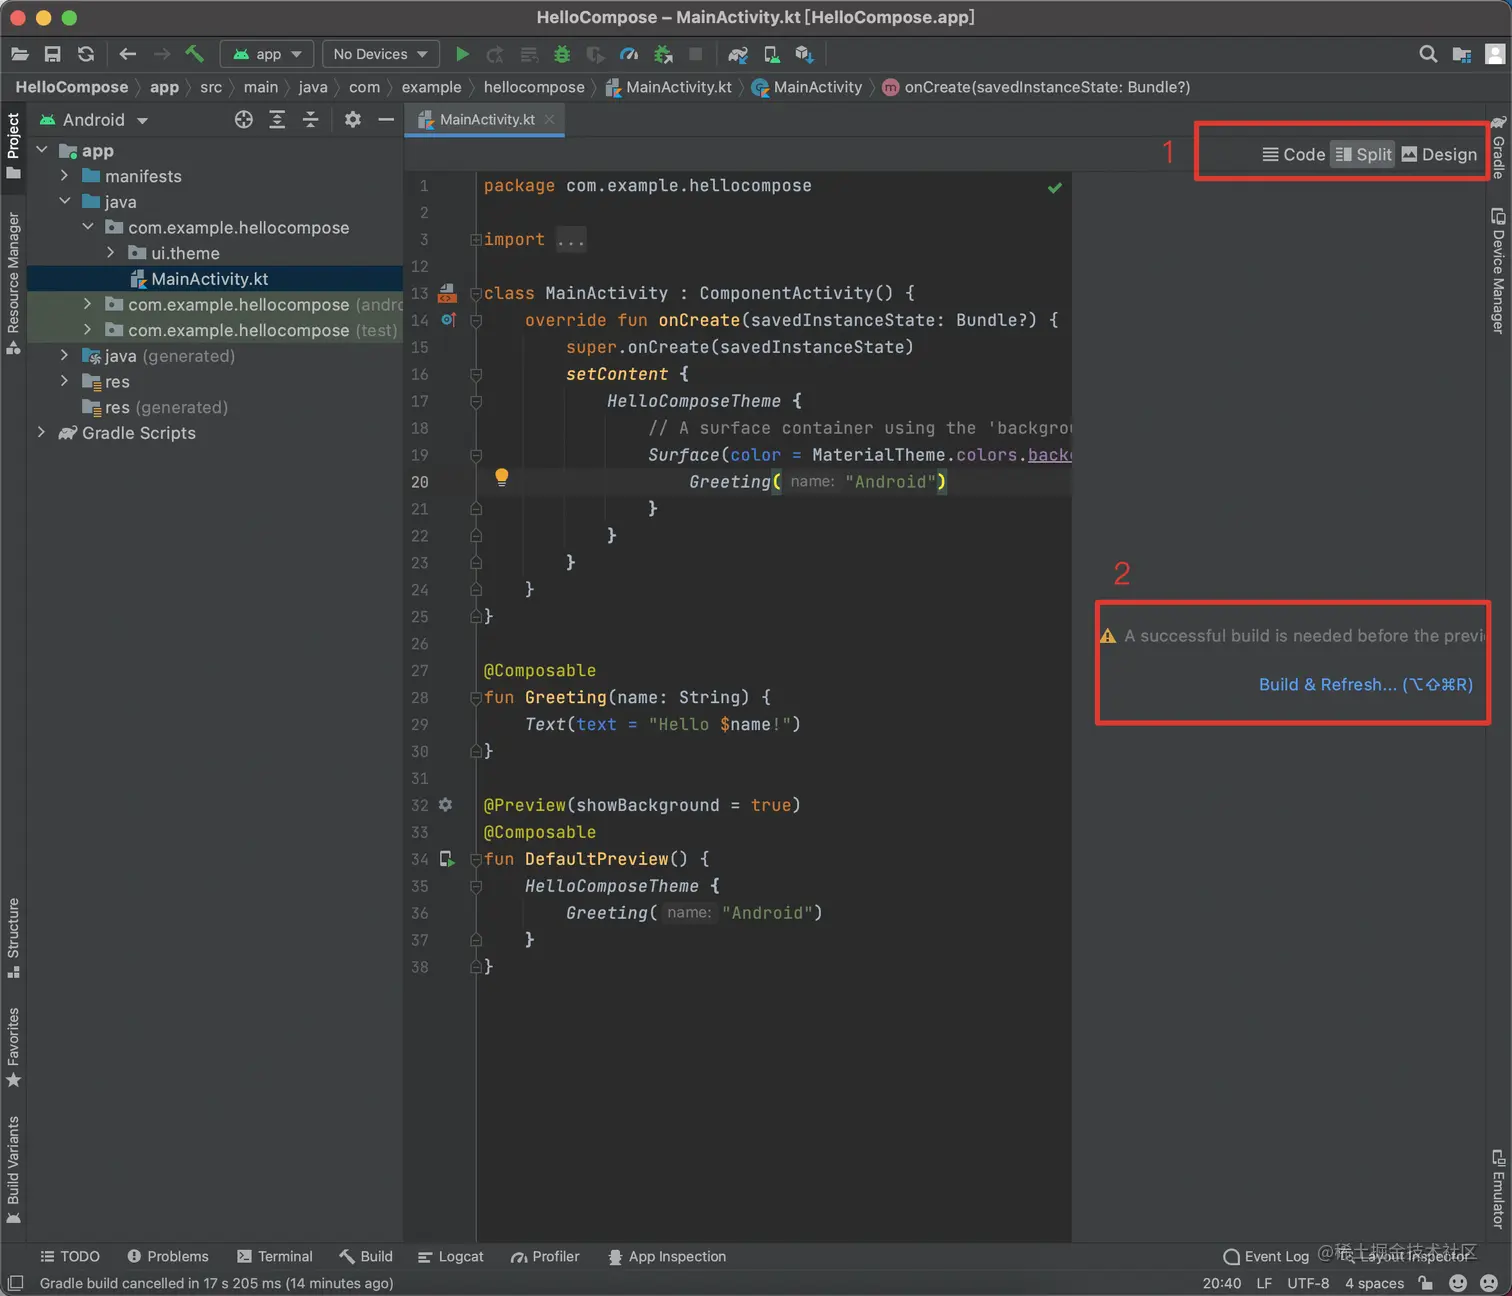
Task: Switch editor to Split view
Action: tap(1363, 155)
